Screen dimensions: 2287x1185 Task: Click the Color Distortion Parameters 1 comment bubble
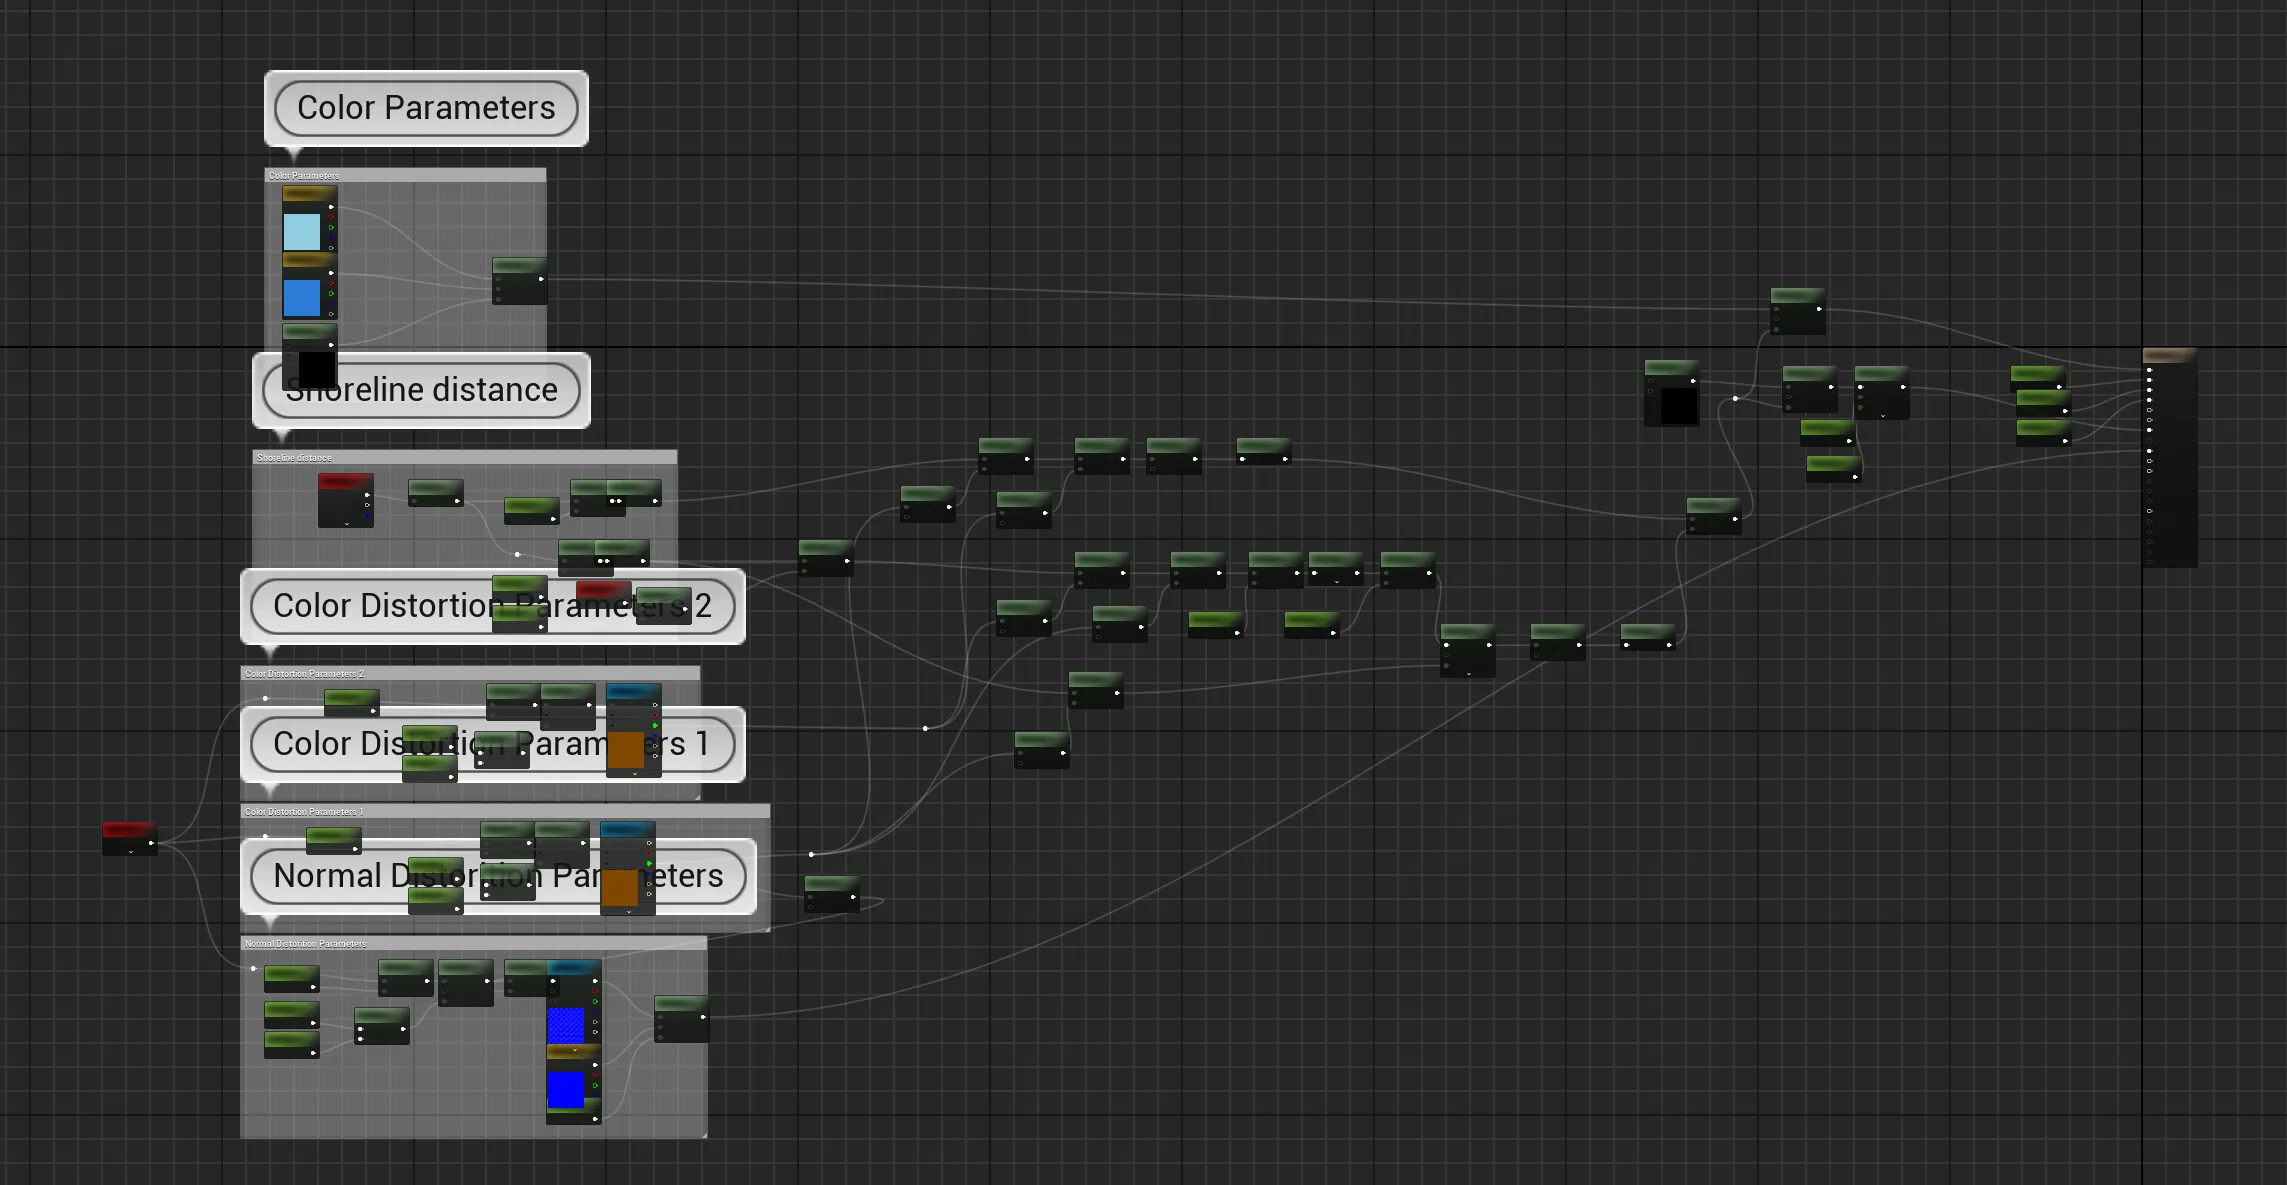(493, 744)
